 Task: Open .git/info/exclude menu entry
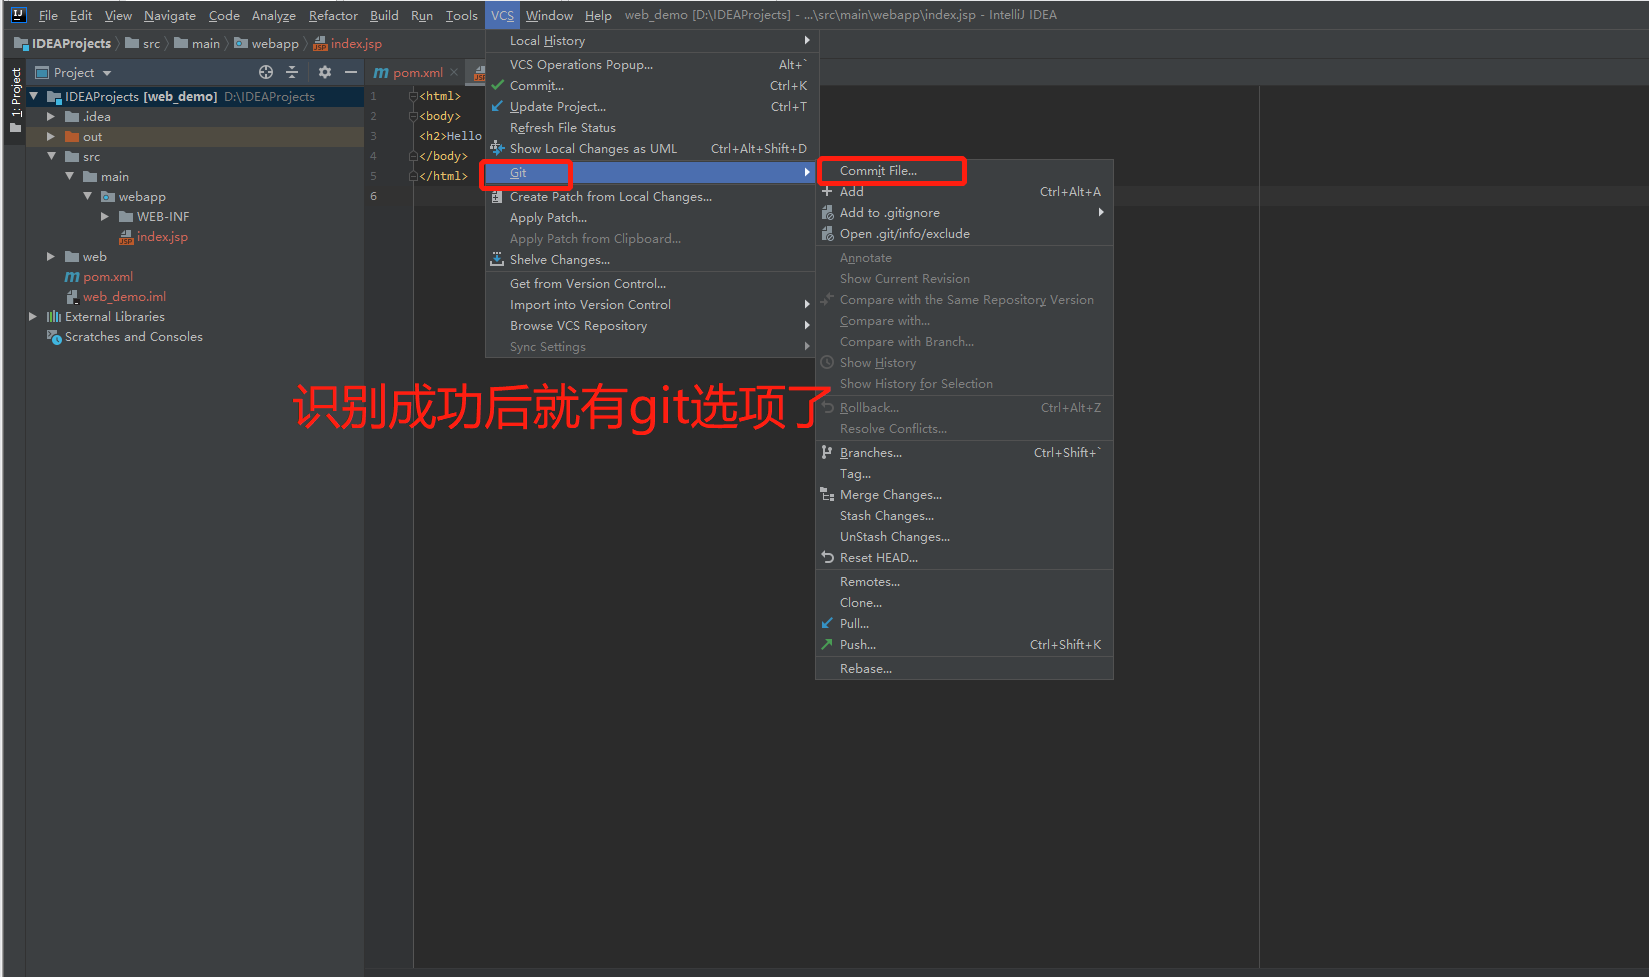(x=964, y=234)
